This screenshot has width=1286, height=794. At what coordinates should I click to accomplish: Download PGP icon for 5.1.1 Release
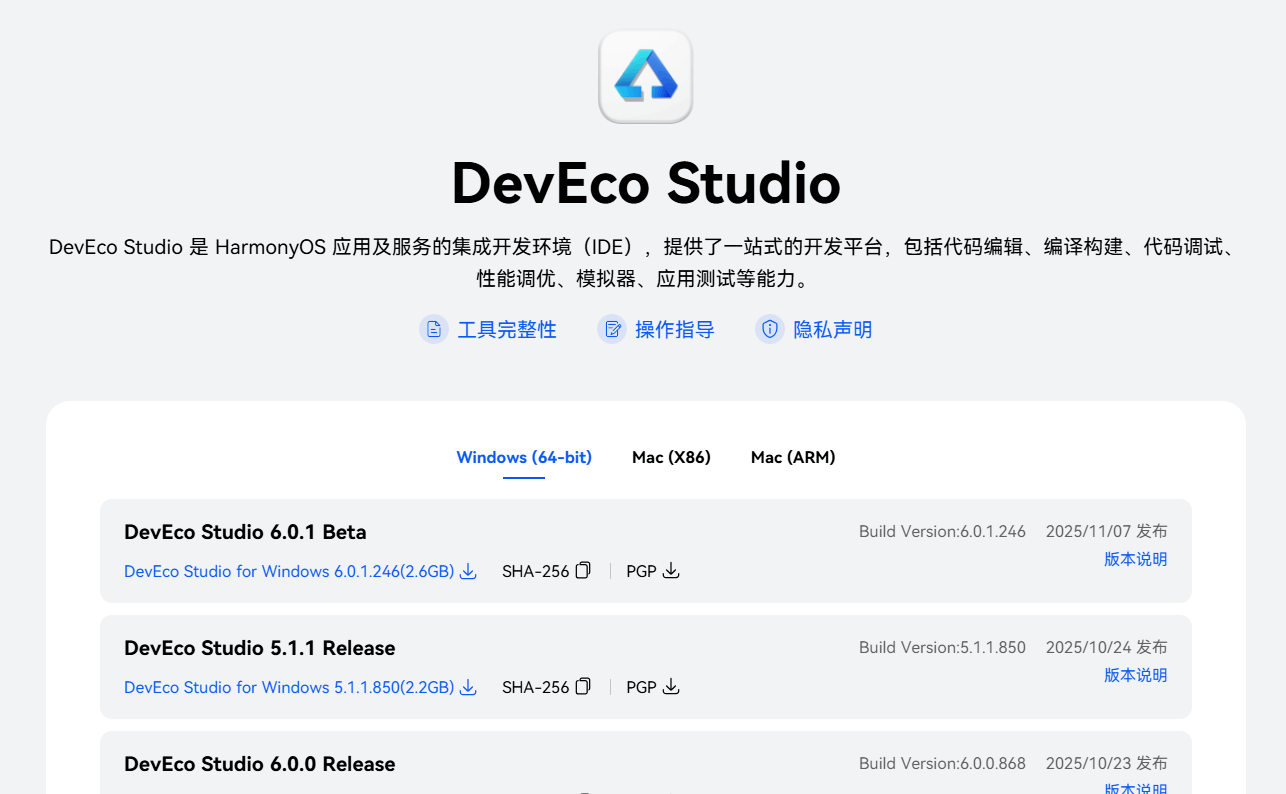671,686
